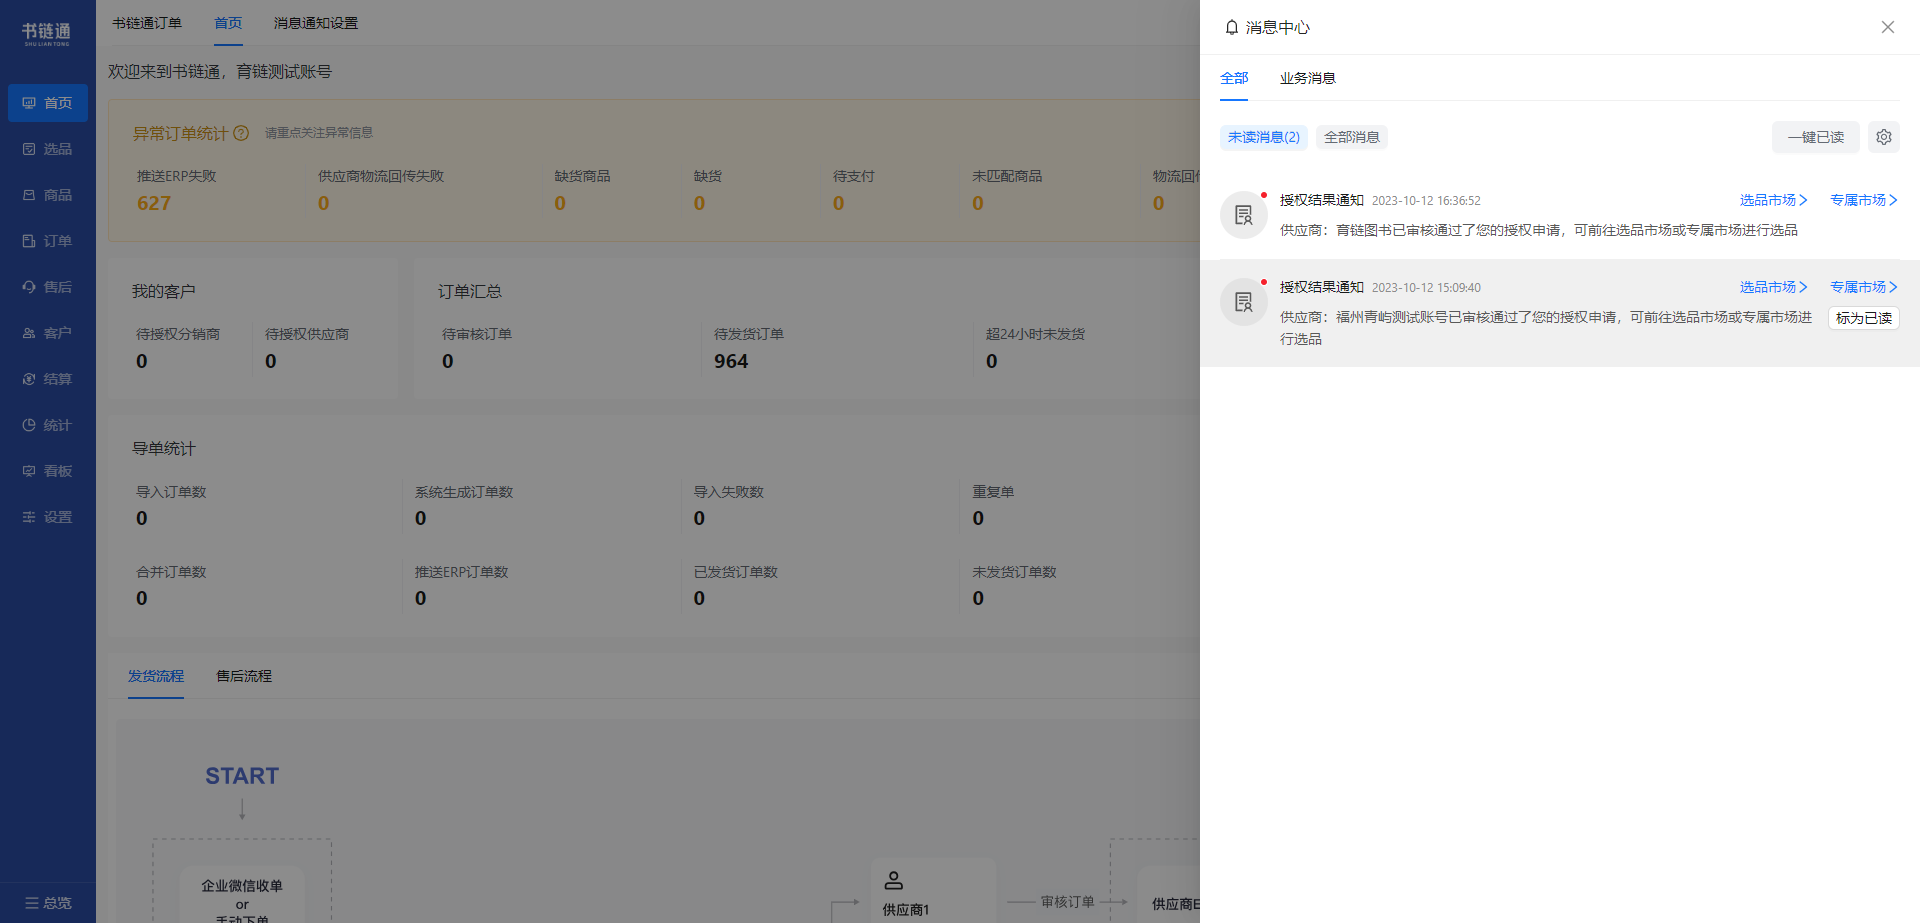Click the message settings gear icon
1920x923 pixels.
(x=1884, y=137)
